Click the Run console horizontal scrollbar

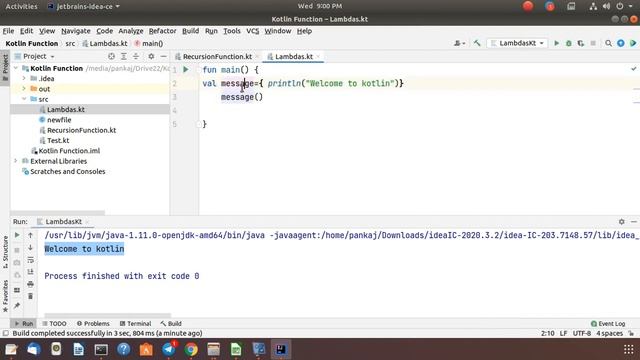coord(108,315)
